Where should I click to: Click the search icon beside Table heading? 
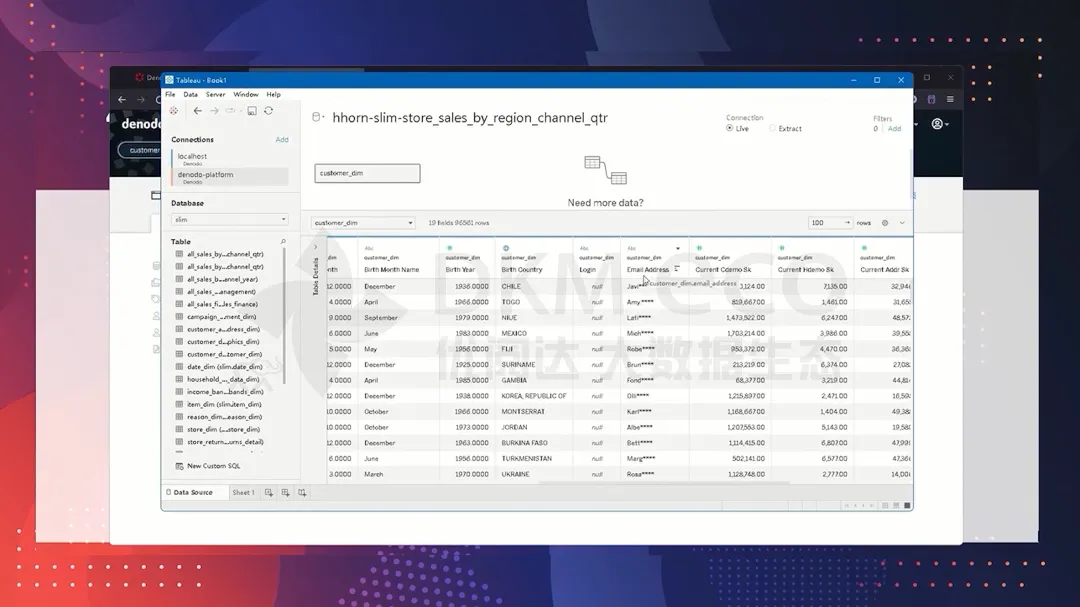(x=283, y=242)
